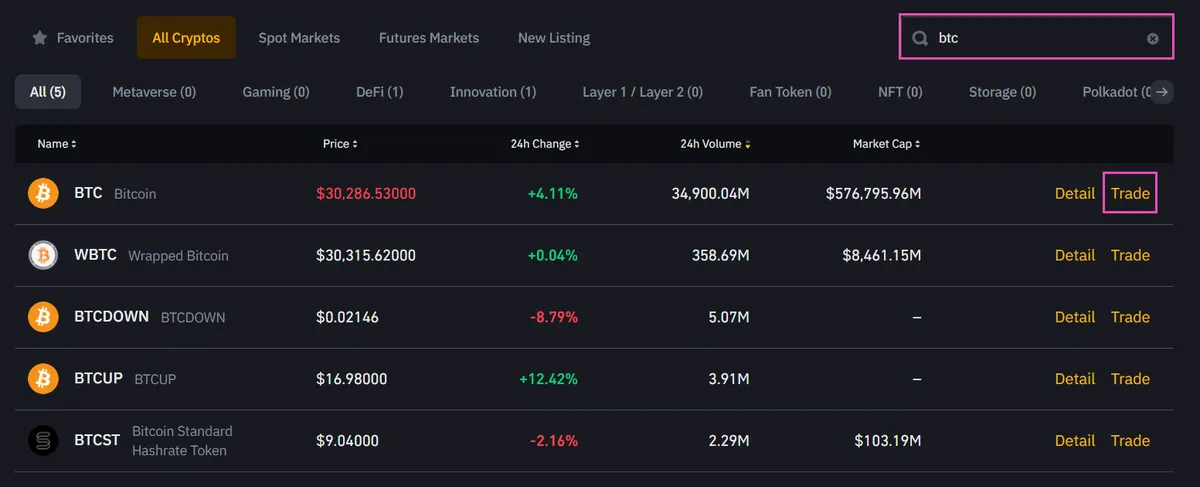Click the Favorites star icon
Viewport: 1200px width, 487px height.
pyautogui.click(x=40, y=38)
